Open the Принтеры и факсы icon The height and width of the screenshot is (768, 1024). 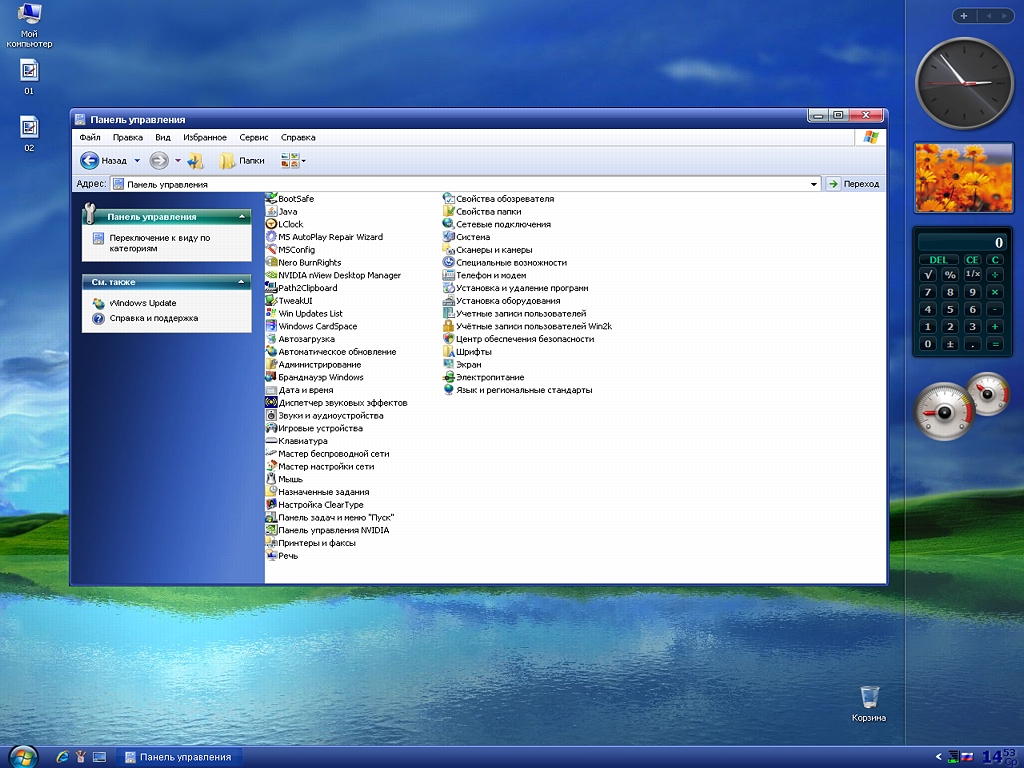click(272, 543)
